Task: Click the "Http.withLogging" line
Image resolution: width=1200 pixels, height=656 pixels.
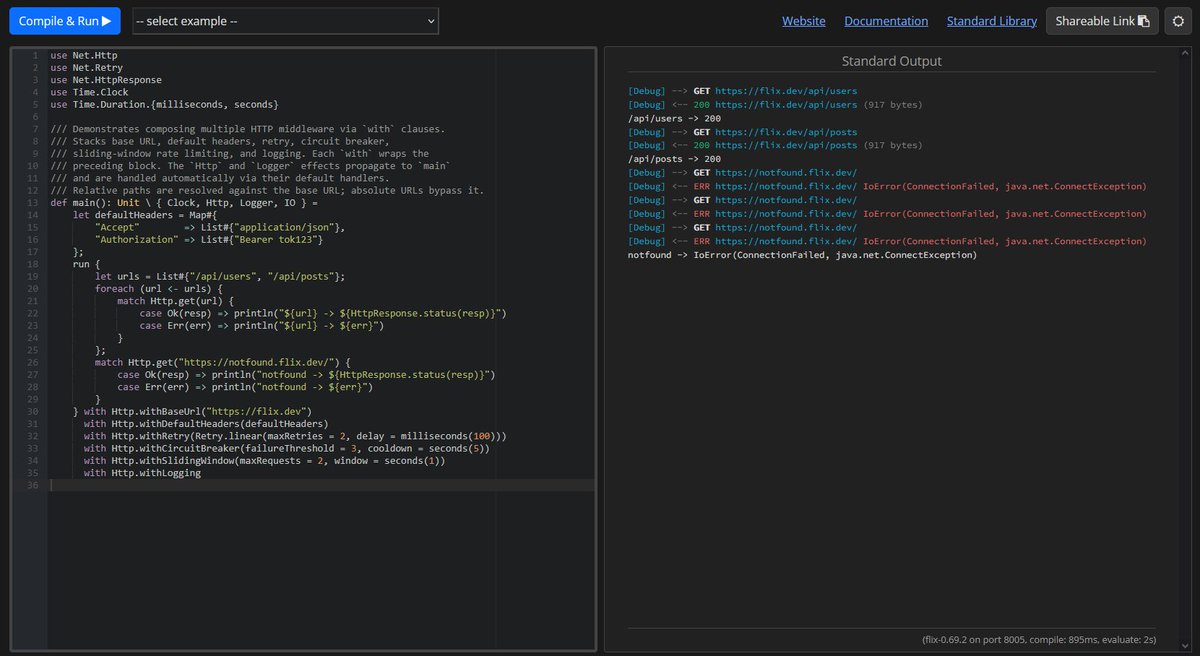Action: 143,474
